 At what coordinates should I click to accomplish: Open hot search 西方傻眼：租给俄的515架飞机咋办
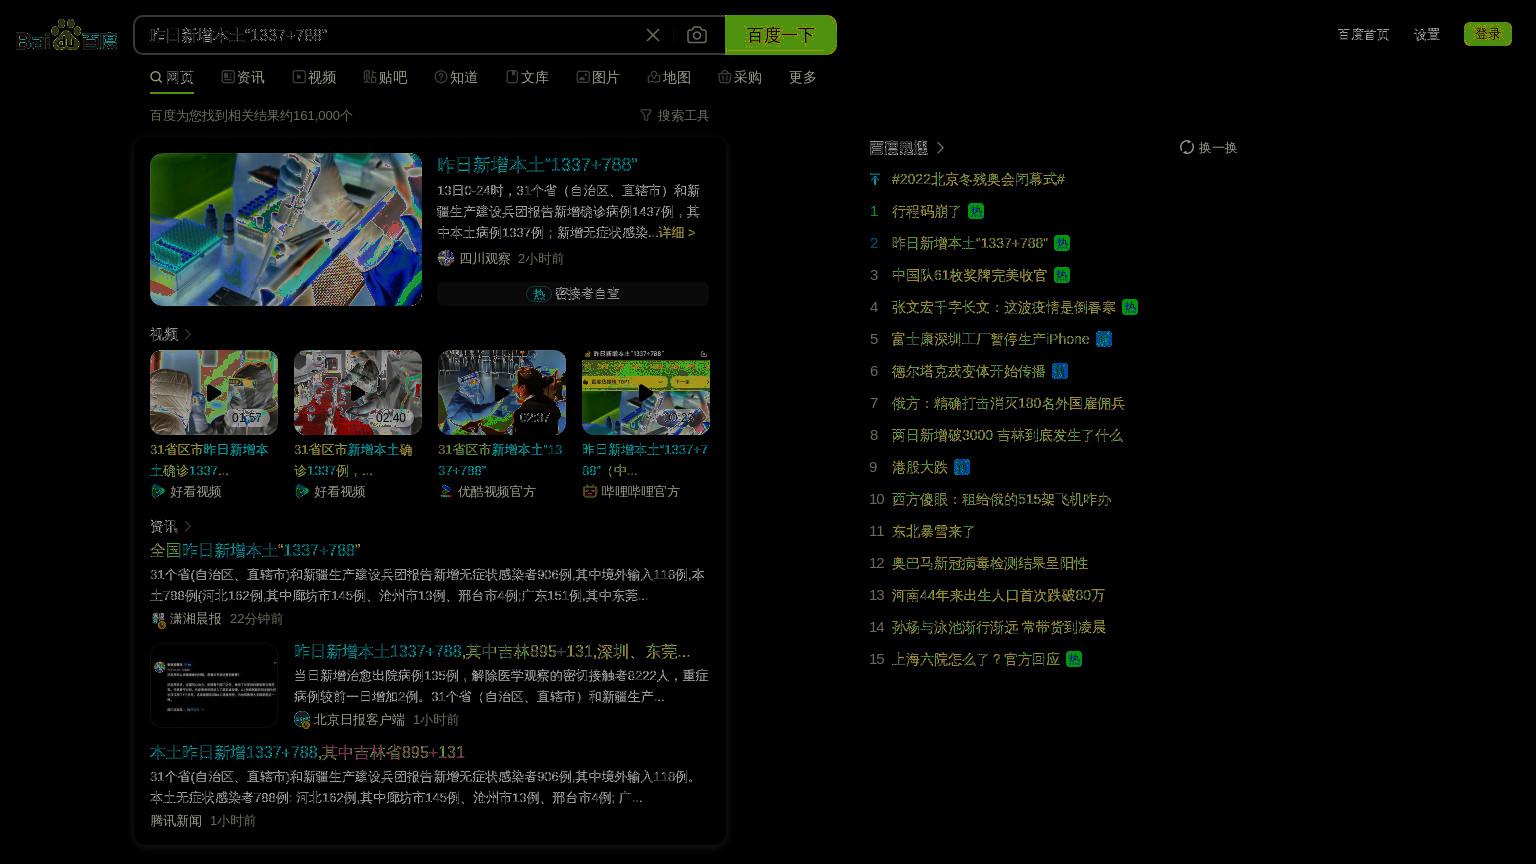(x=1002, y=499)
